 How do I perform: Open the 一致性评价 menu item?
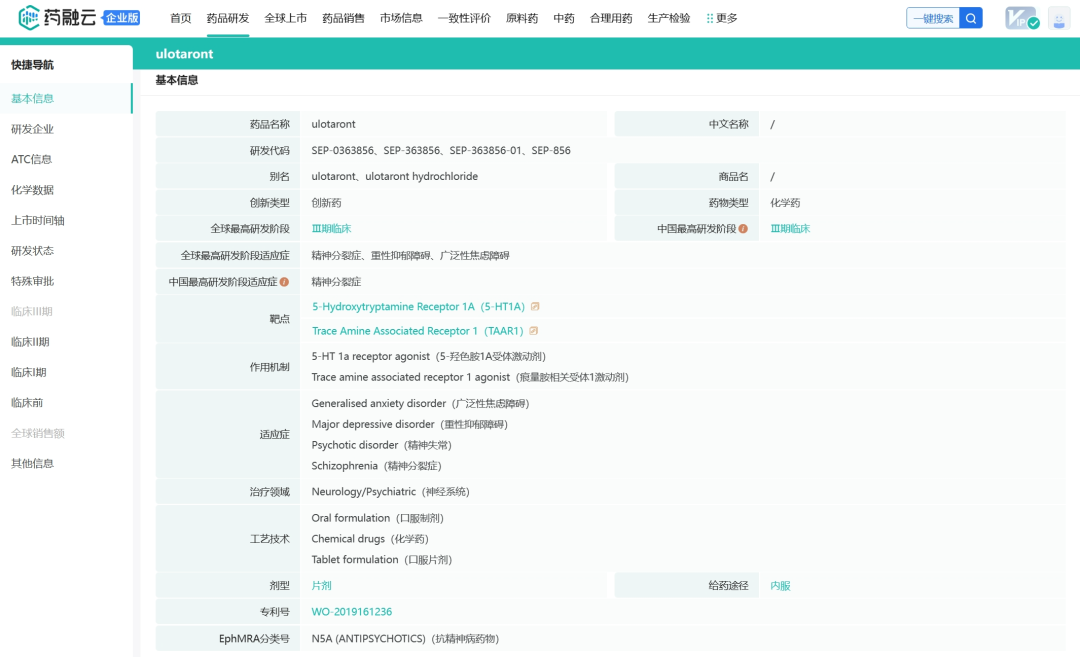tap(464, 18)
